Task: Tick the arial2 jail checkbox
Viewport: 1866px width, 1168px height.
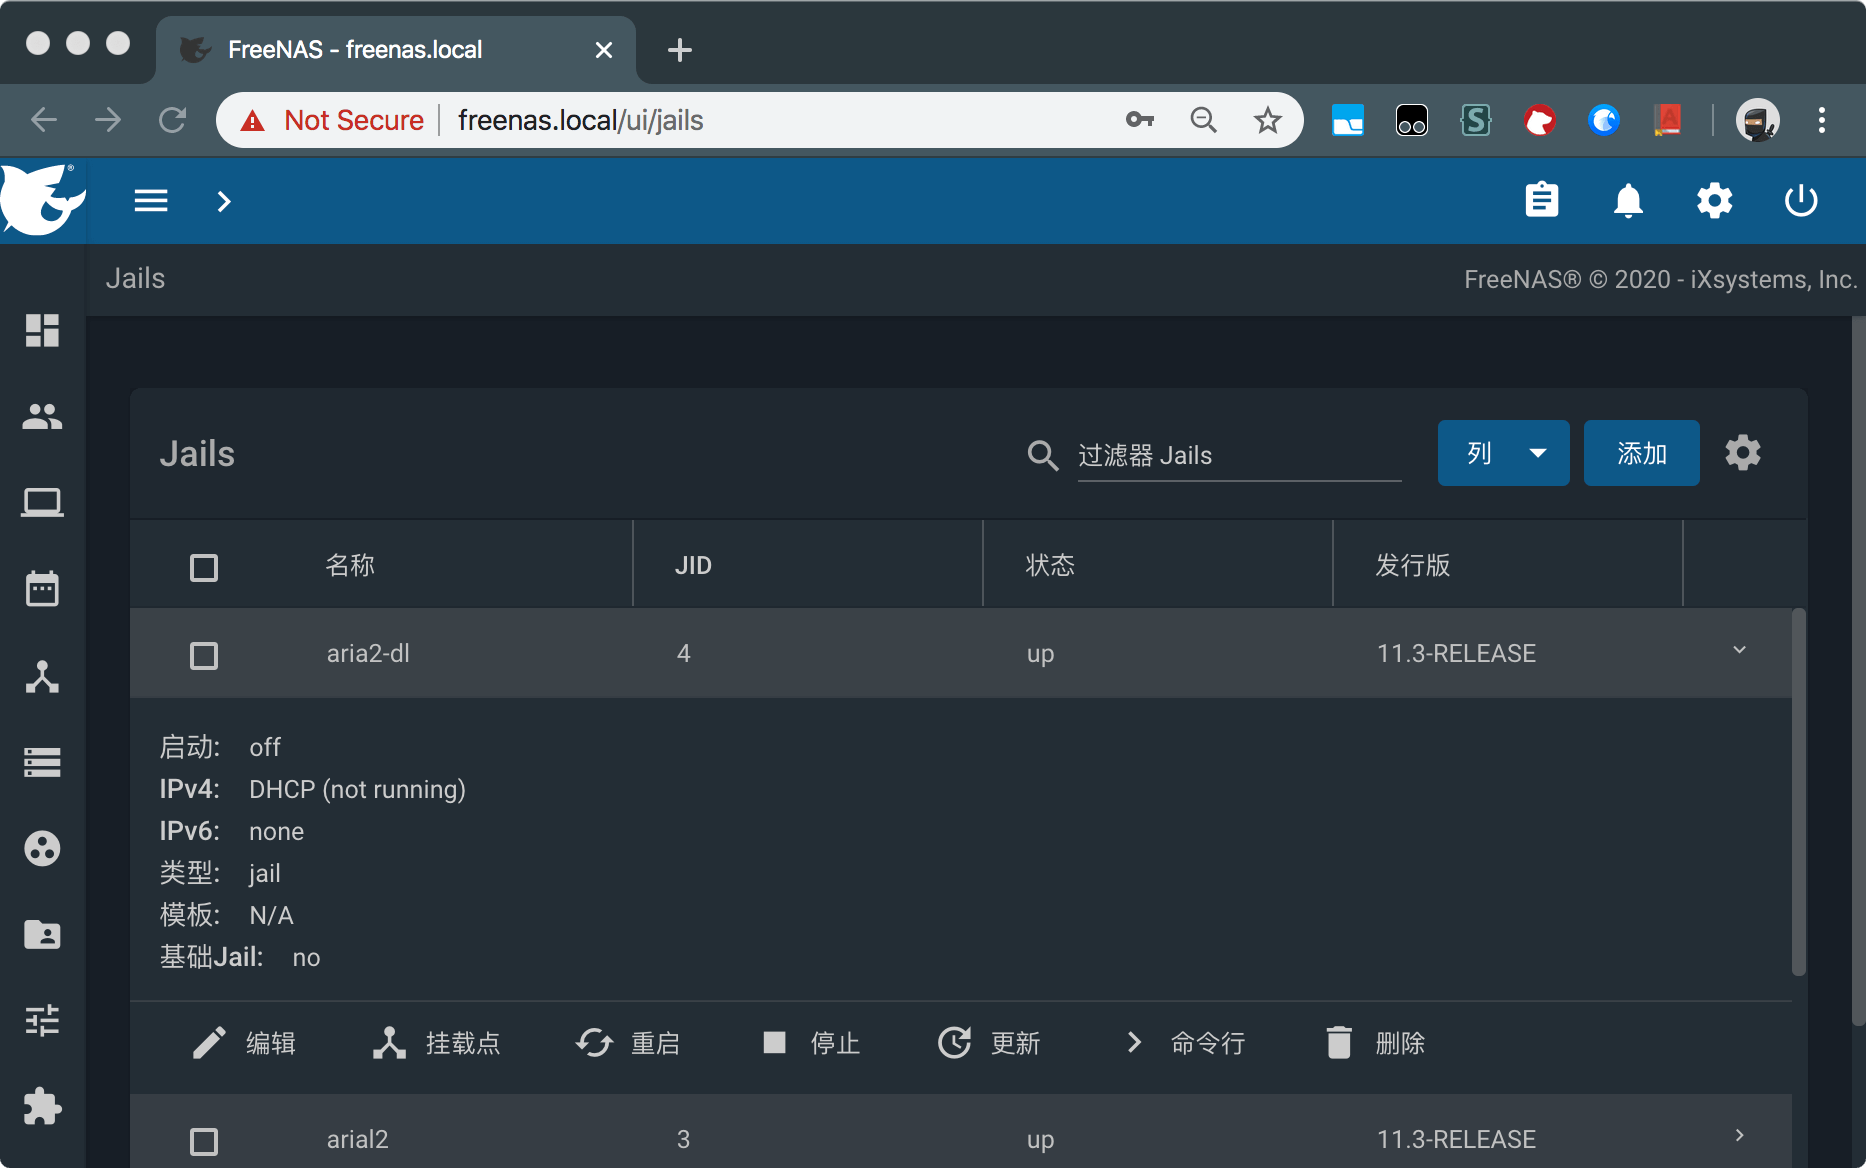Action: [204, 1141]
